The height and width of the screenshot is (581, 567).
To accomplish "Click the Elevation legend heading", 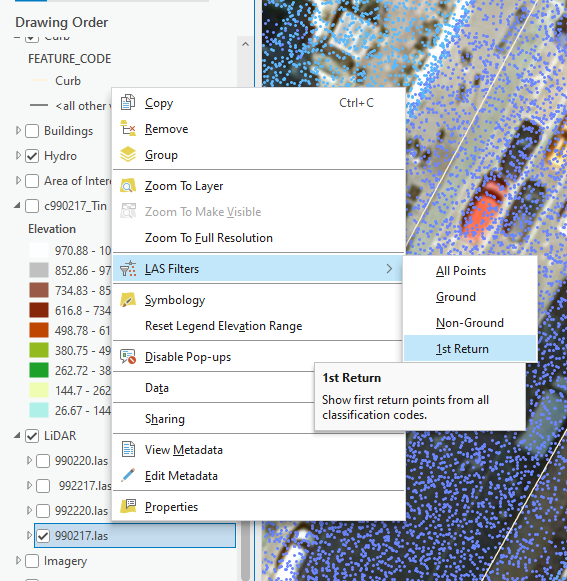I will click(52, 229).
